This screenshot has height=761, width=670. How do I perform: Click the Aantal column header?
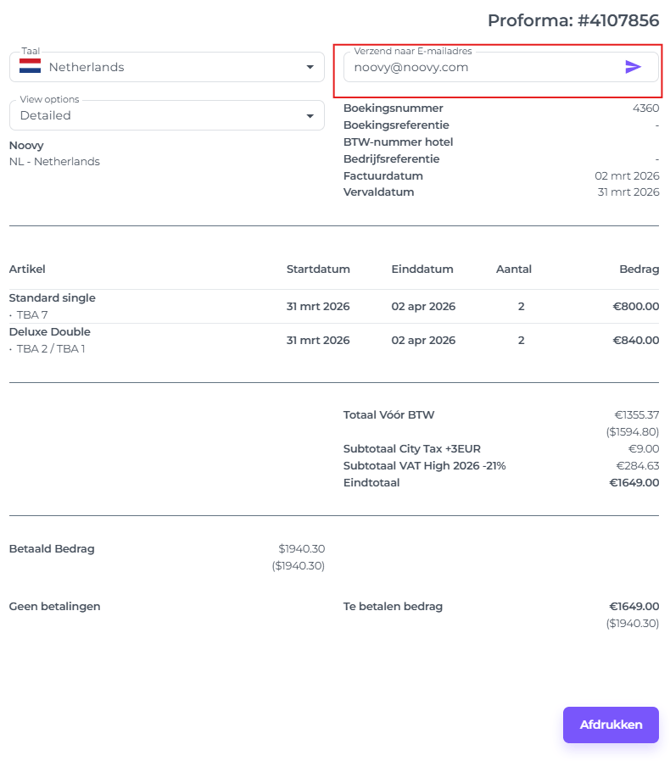tap(514, 269)
